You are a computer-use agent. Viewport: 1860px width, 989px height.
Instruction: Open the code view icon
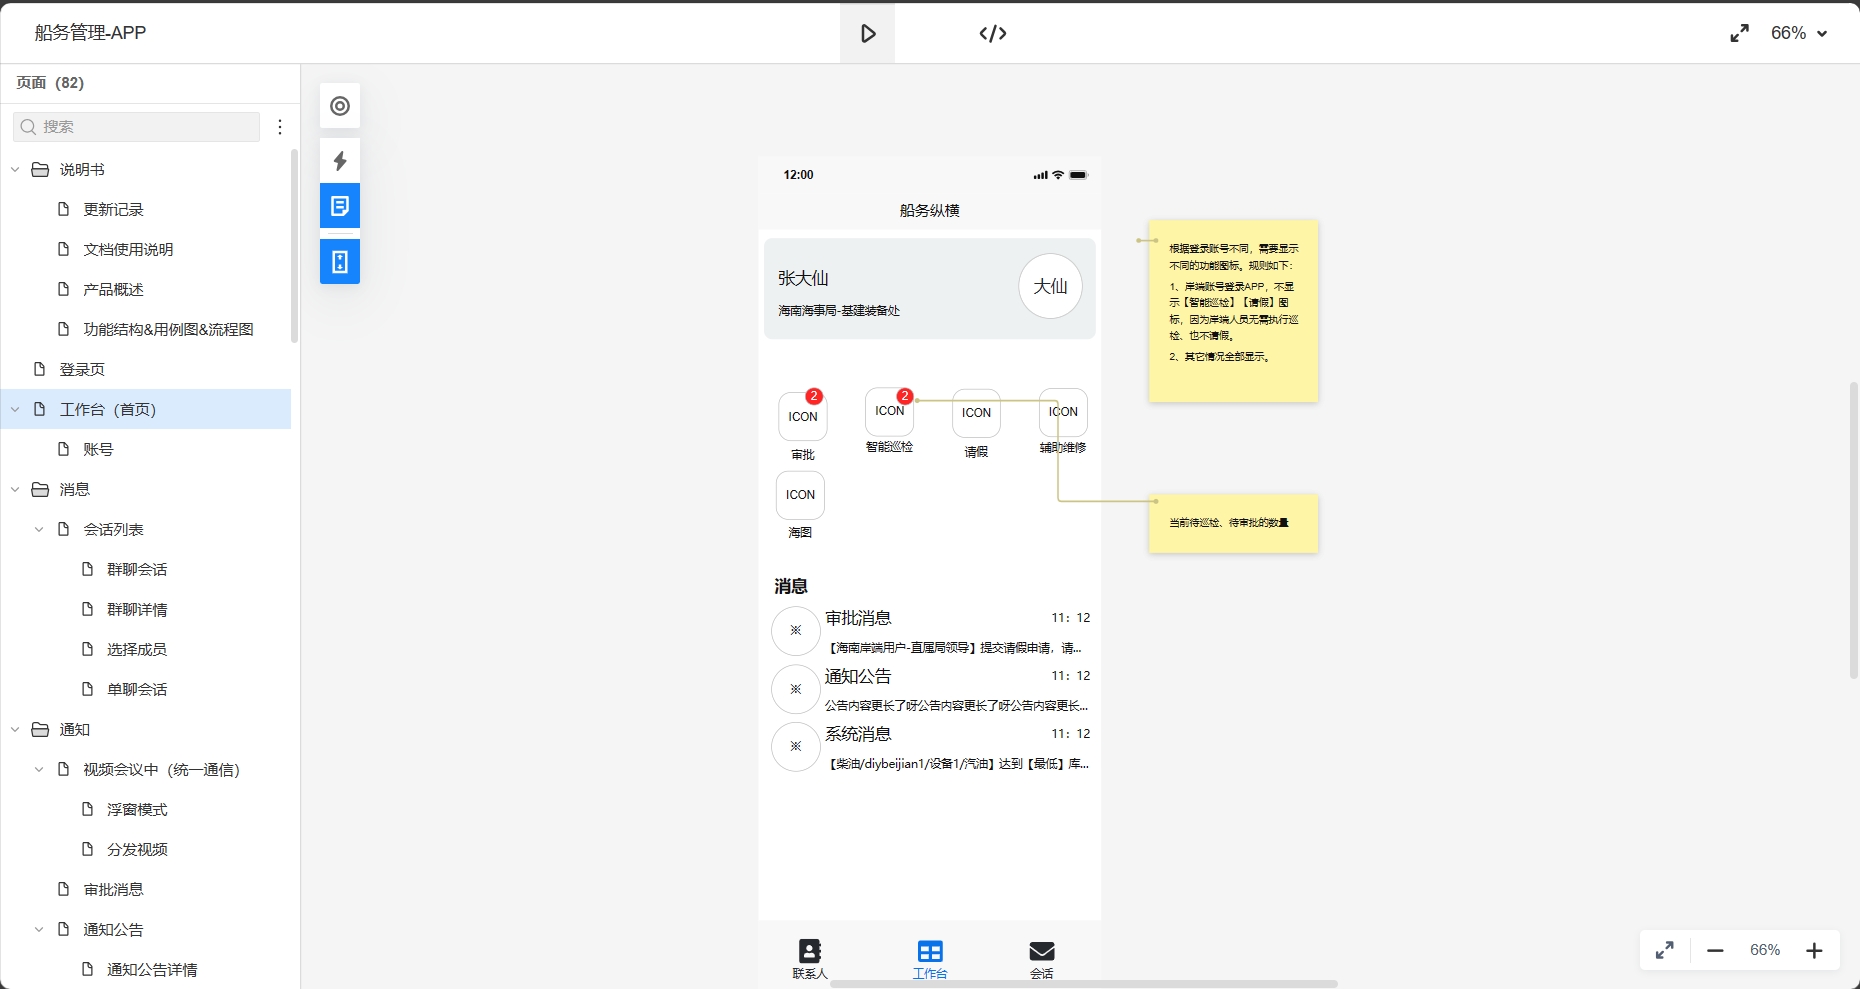993,34
